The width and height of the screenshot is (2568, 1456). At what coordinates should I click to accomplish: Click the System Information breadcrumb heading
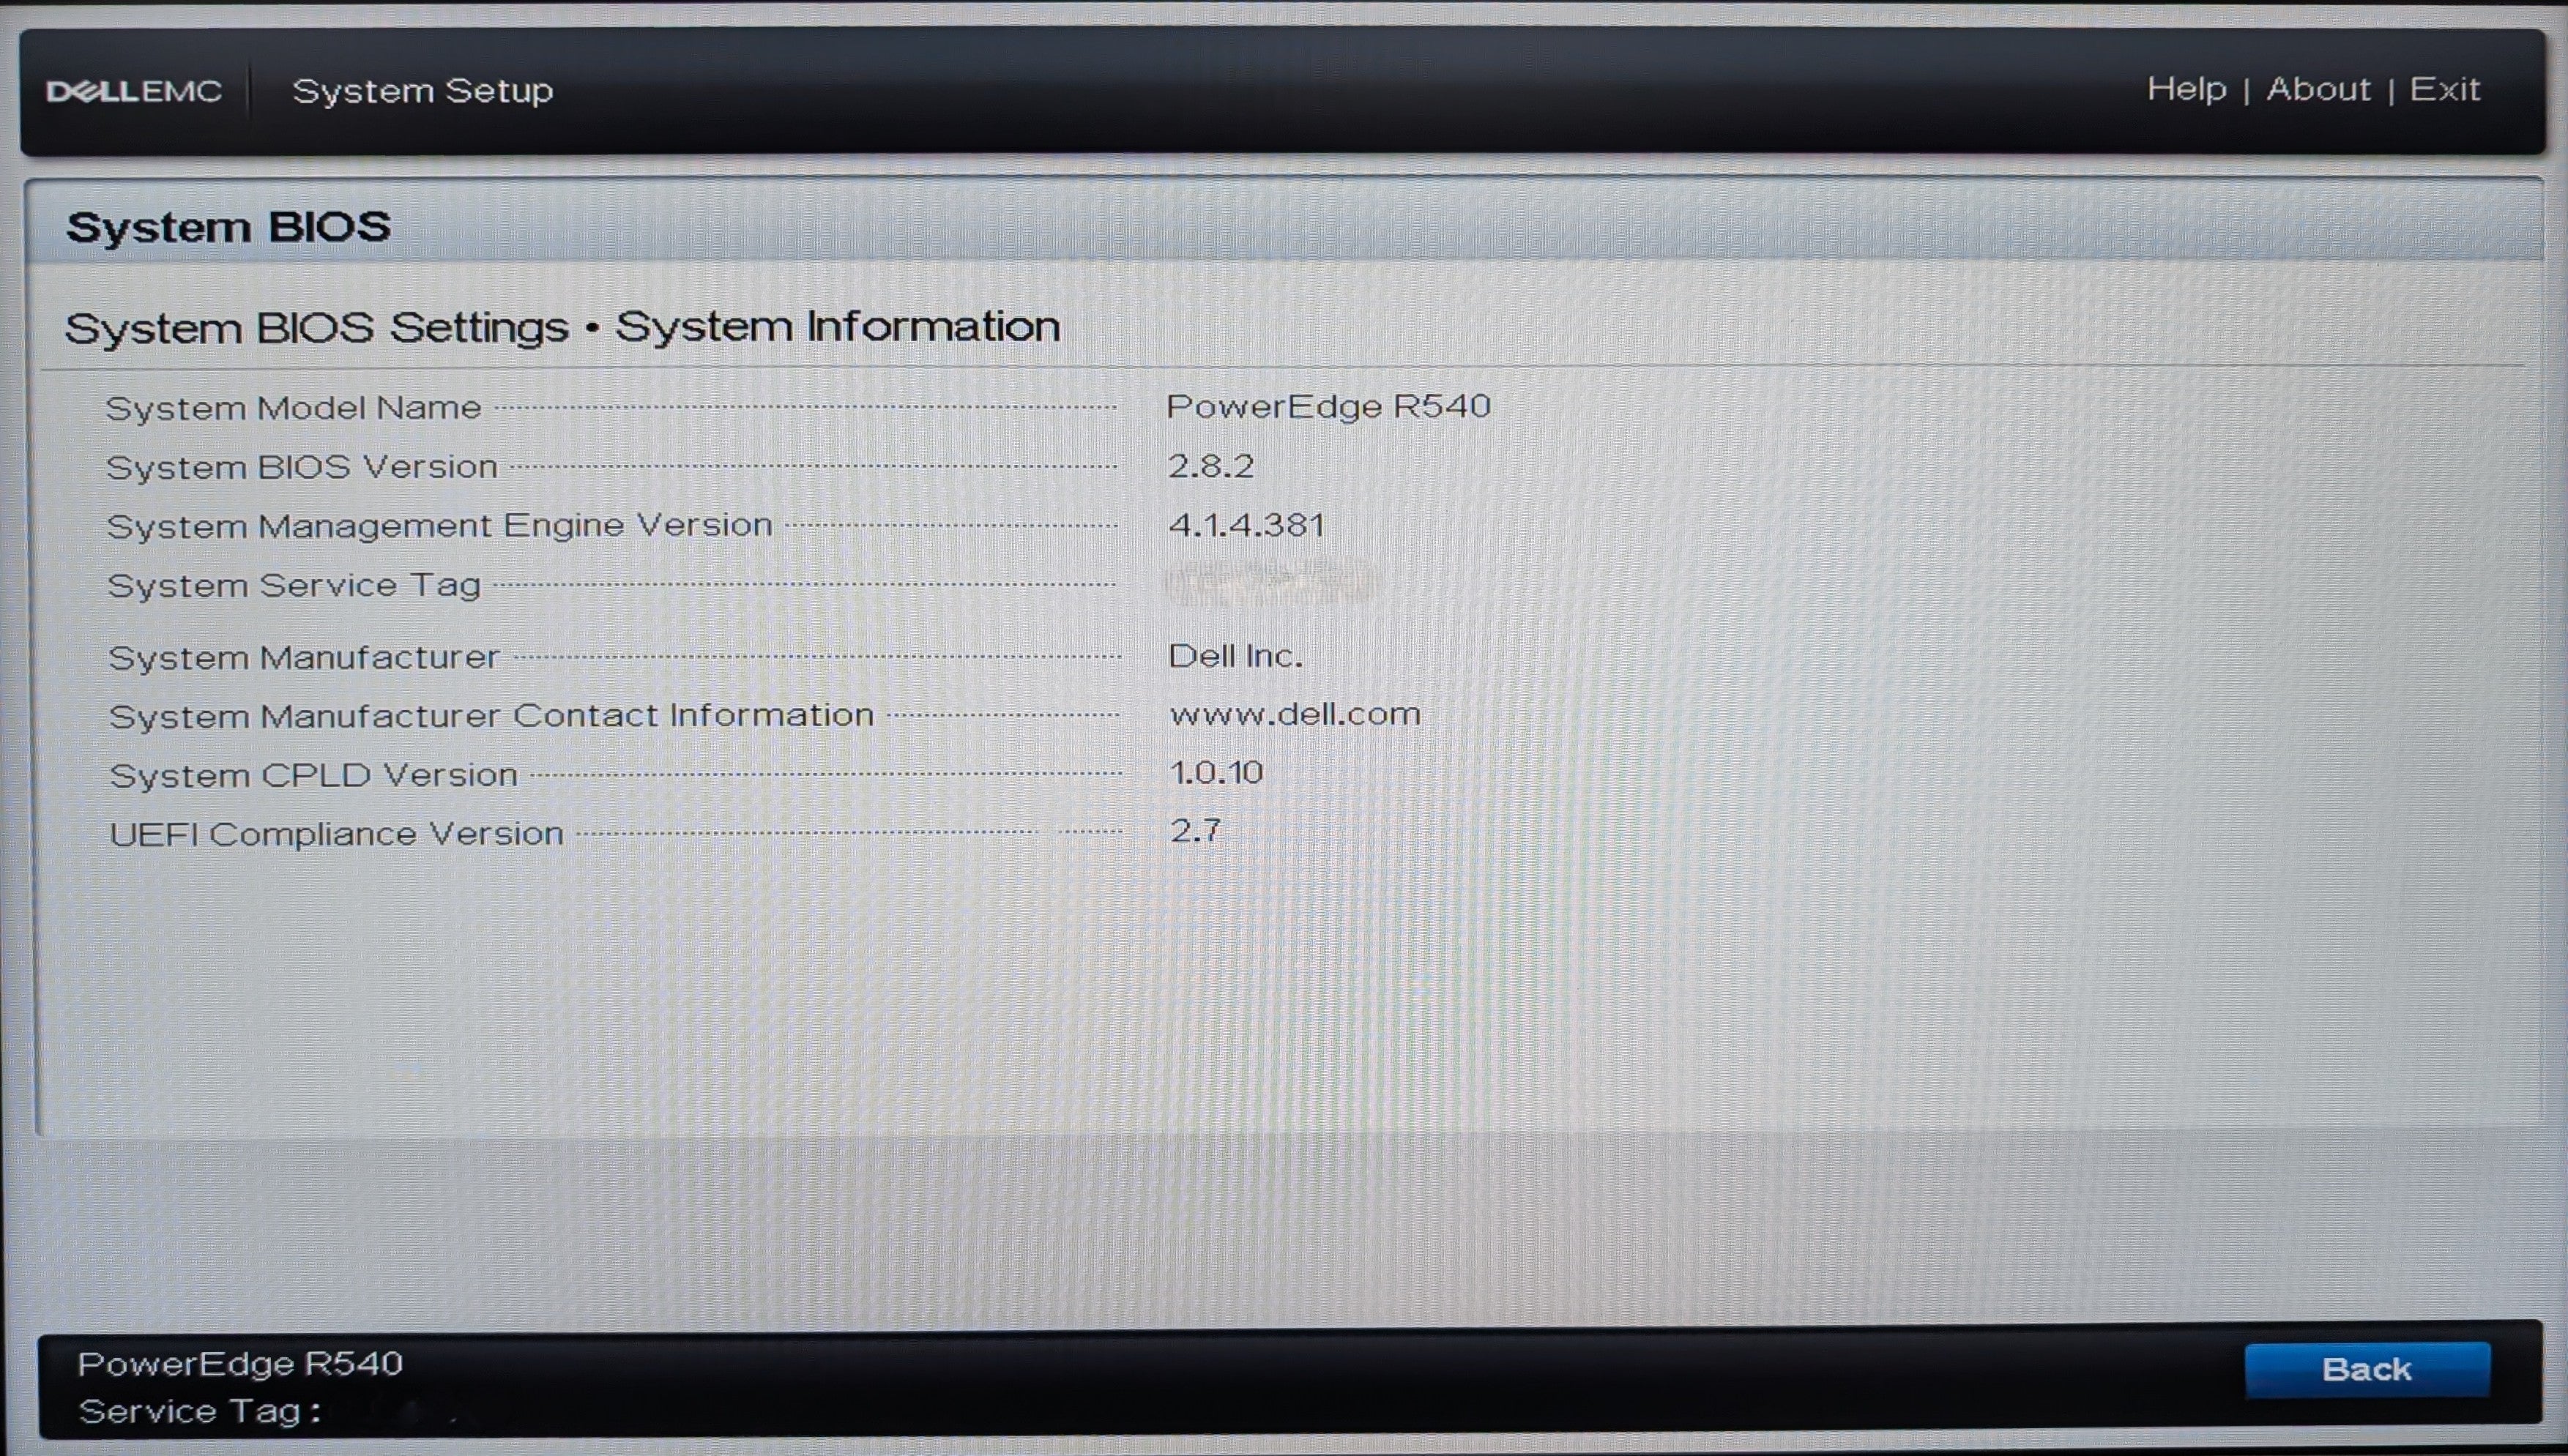837,326
